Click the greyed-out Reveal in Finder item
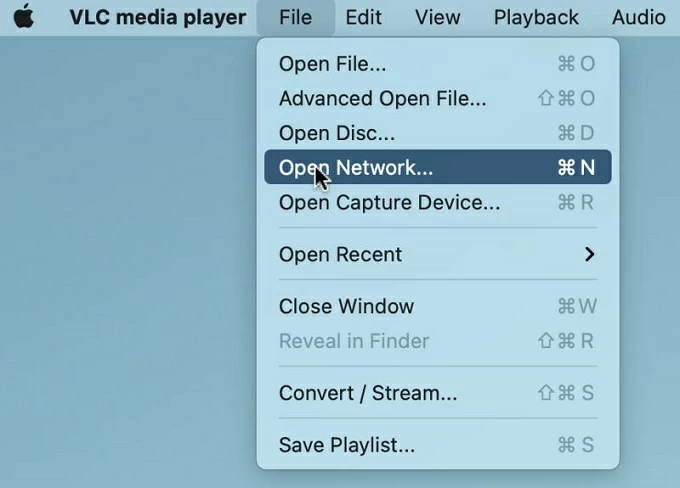The image size is (680, 488). [353, 341]
